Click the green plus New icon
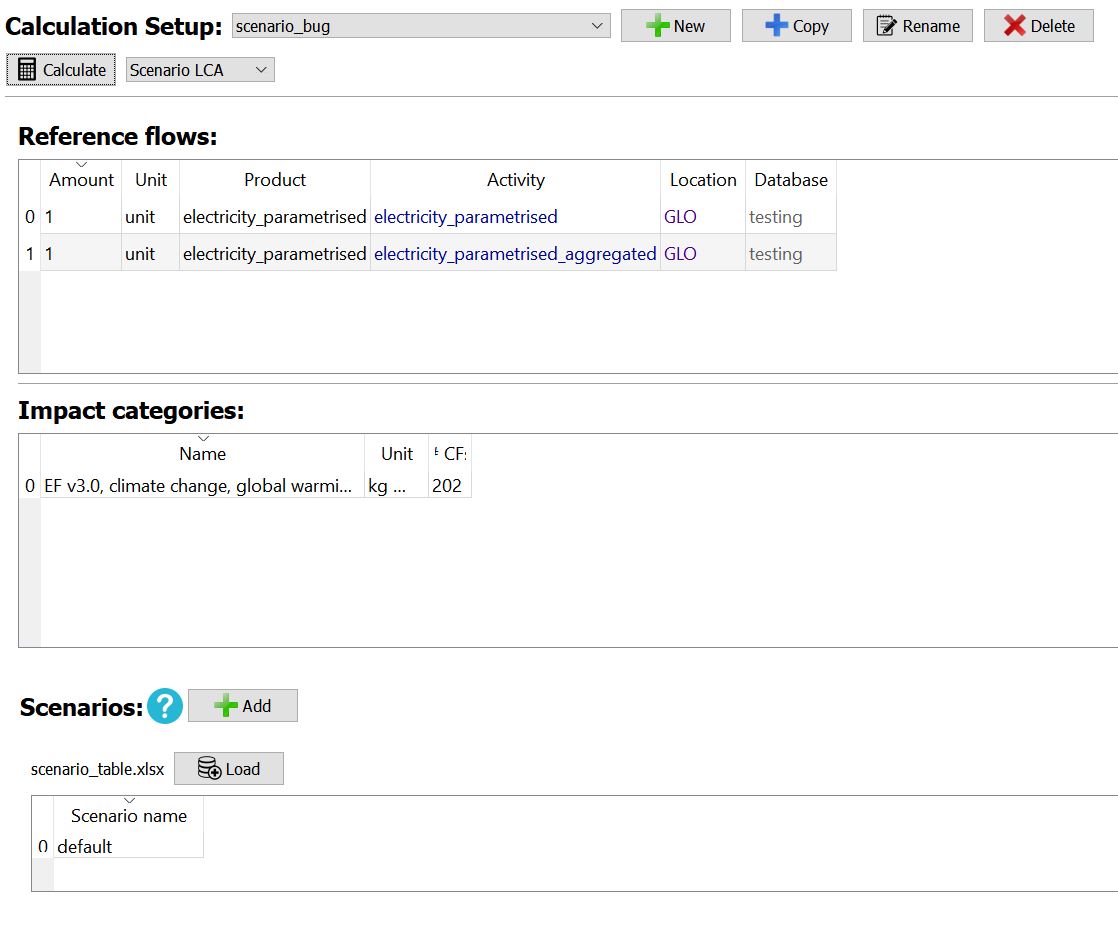The height and width of the screenshot is (928, 1118). [x=657, y=26]
